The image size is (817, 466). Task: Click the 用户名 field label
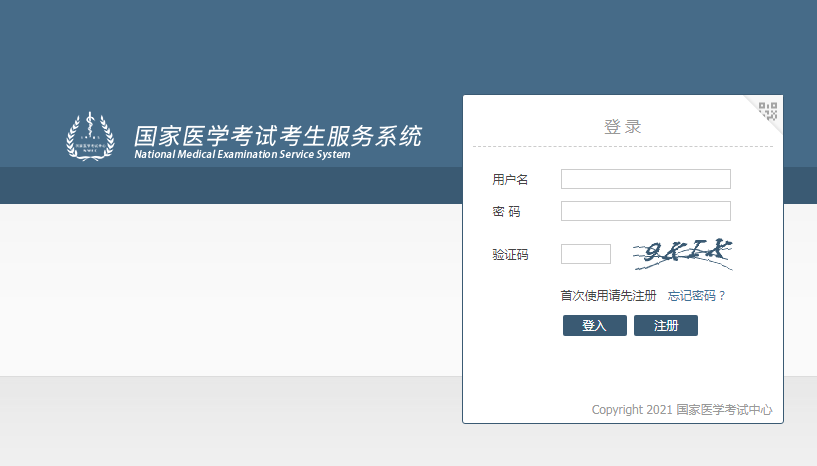coord(510,179)
